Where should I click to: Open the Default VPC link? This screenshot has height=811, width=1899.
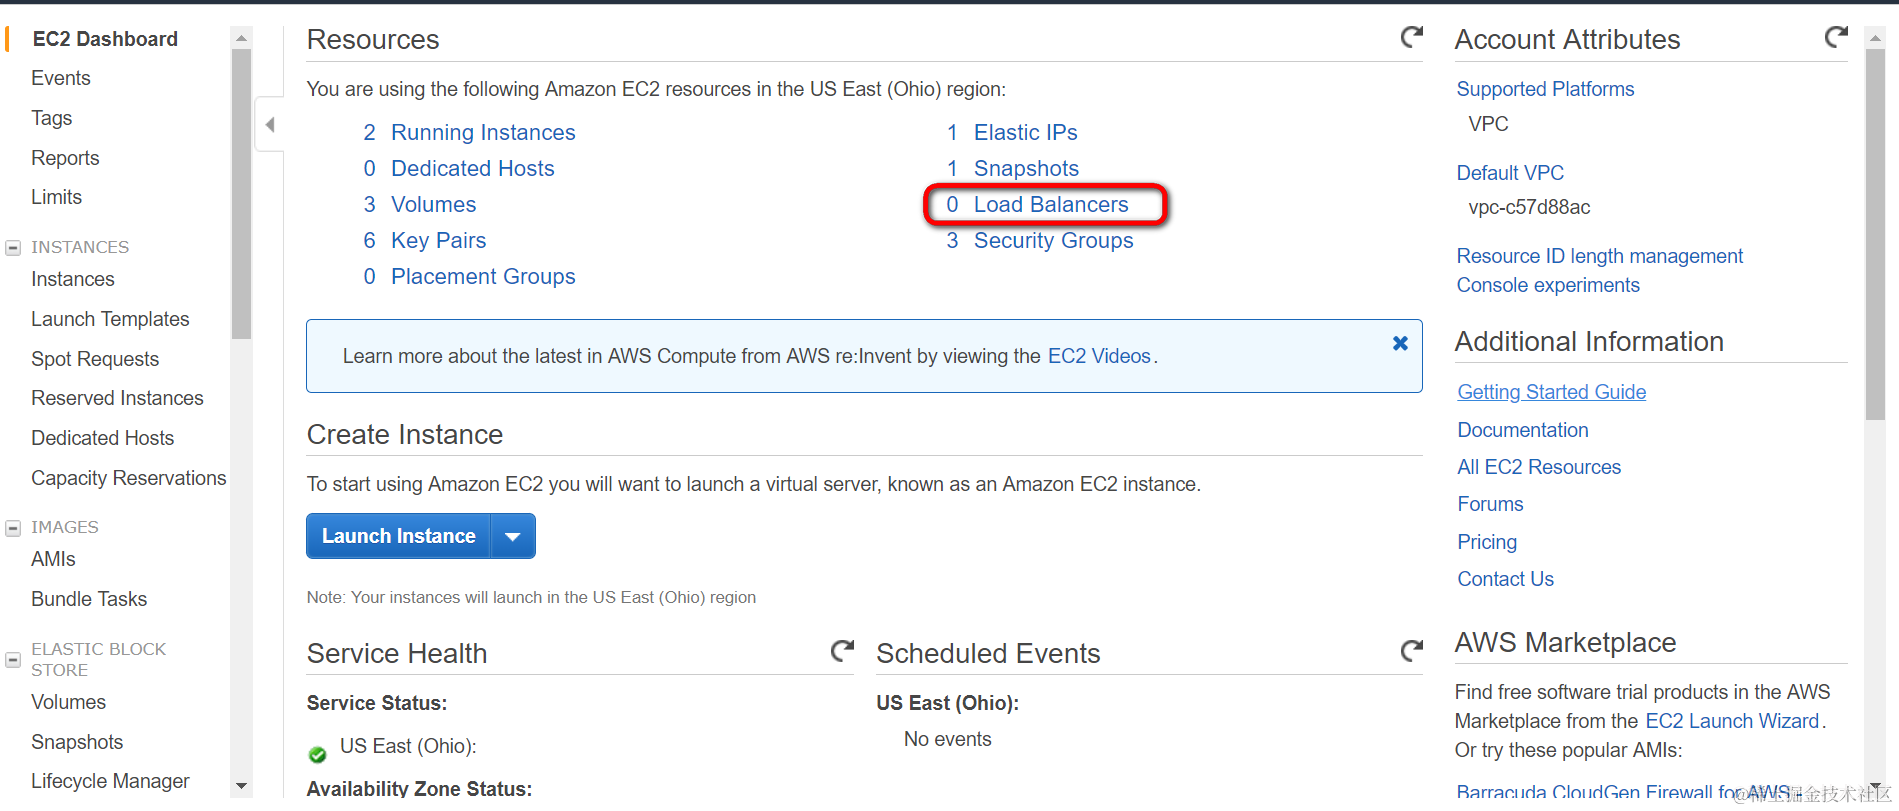[x=1510, y=173]
